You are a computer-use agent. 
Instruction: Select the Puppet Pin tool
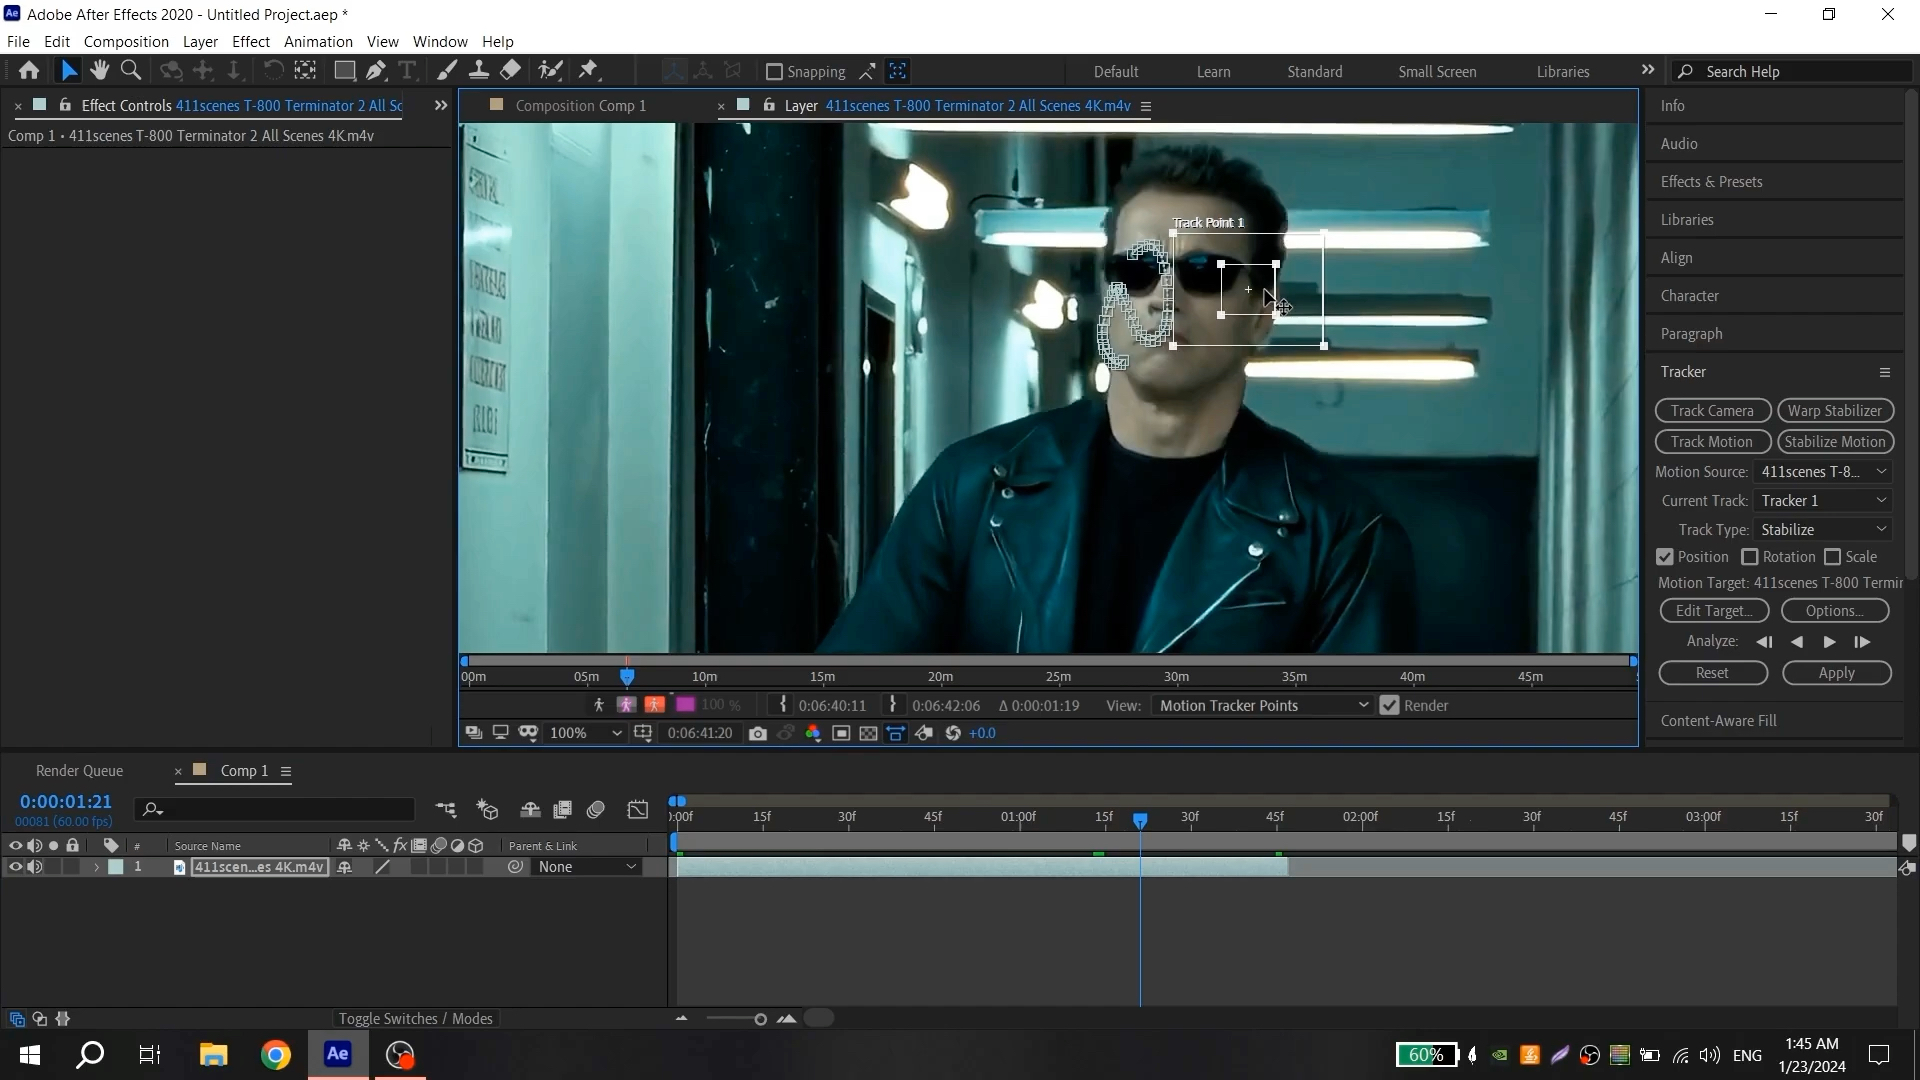tap(589, 71)
